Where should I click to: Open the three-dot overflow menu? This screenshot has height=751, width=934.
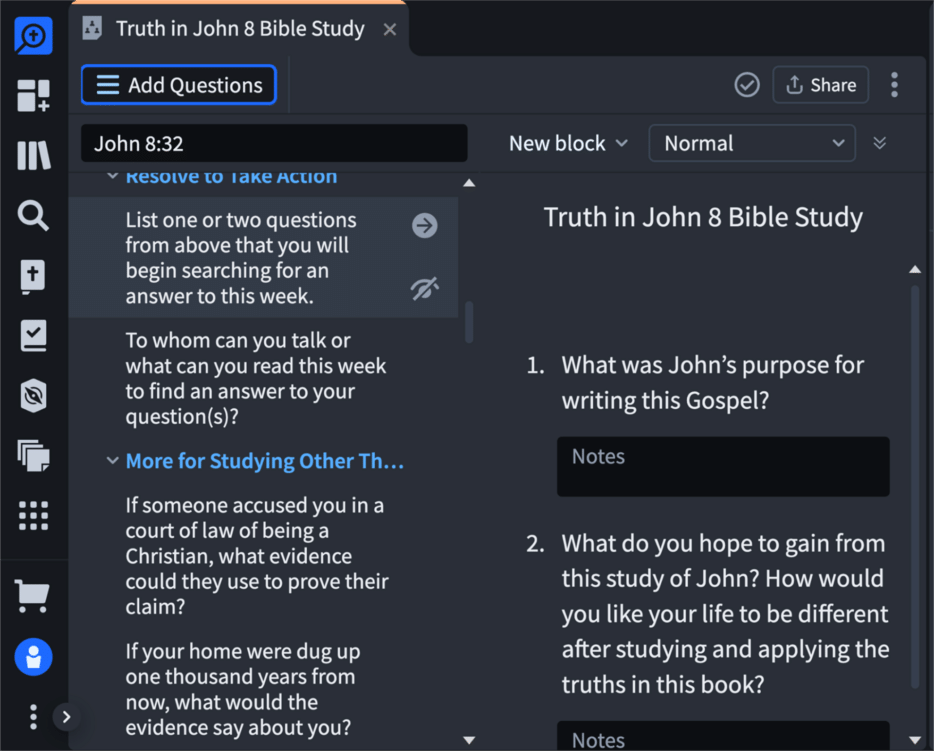click(893, 84)
